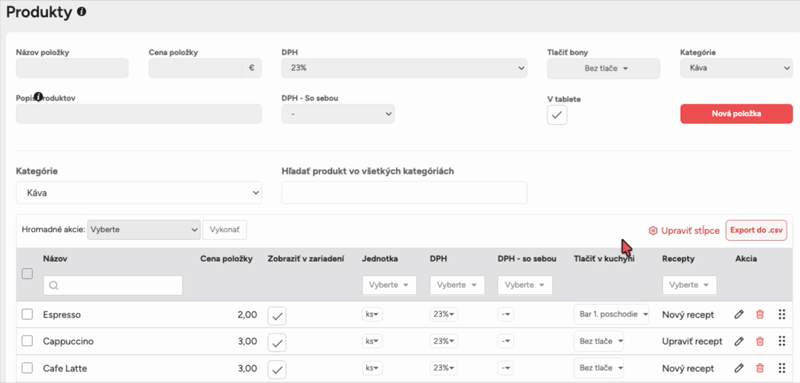The height and width of the screenshot is (383, 800).
Task: Click Upraviť recept for Cappuccino
Action: click(x=692, y=341)
